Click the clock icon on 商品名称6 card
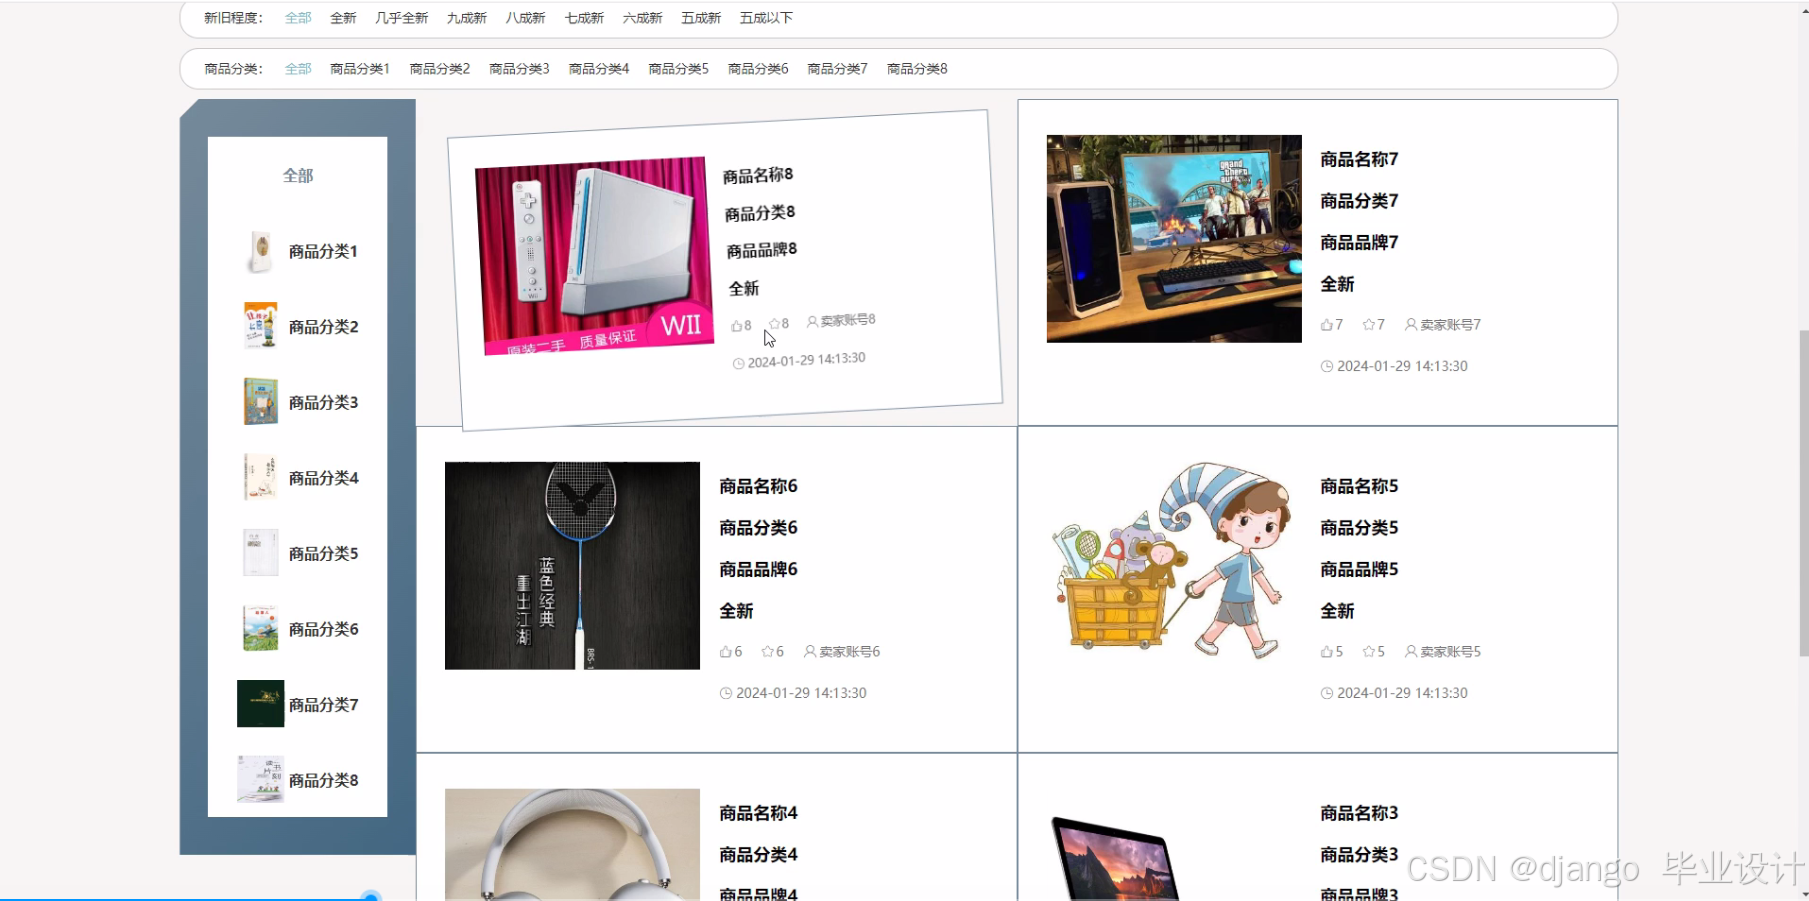Viewport: 1809px width, 901px height. pyautogui.click(x=726, y=694)
